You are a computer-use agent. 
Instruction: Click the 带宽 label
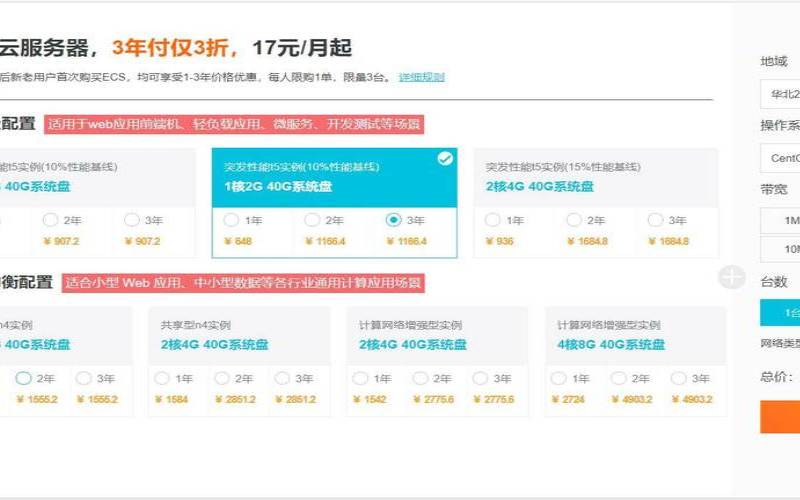[x=774, y=189]
